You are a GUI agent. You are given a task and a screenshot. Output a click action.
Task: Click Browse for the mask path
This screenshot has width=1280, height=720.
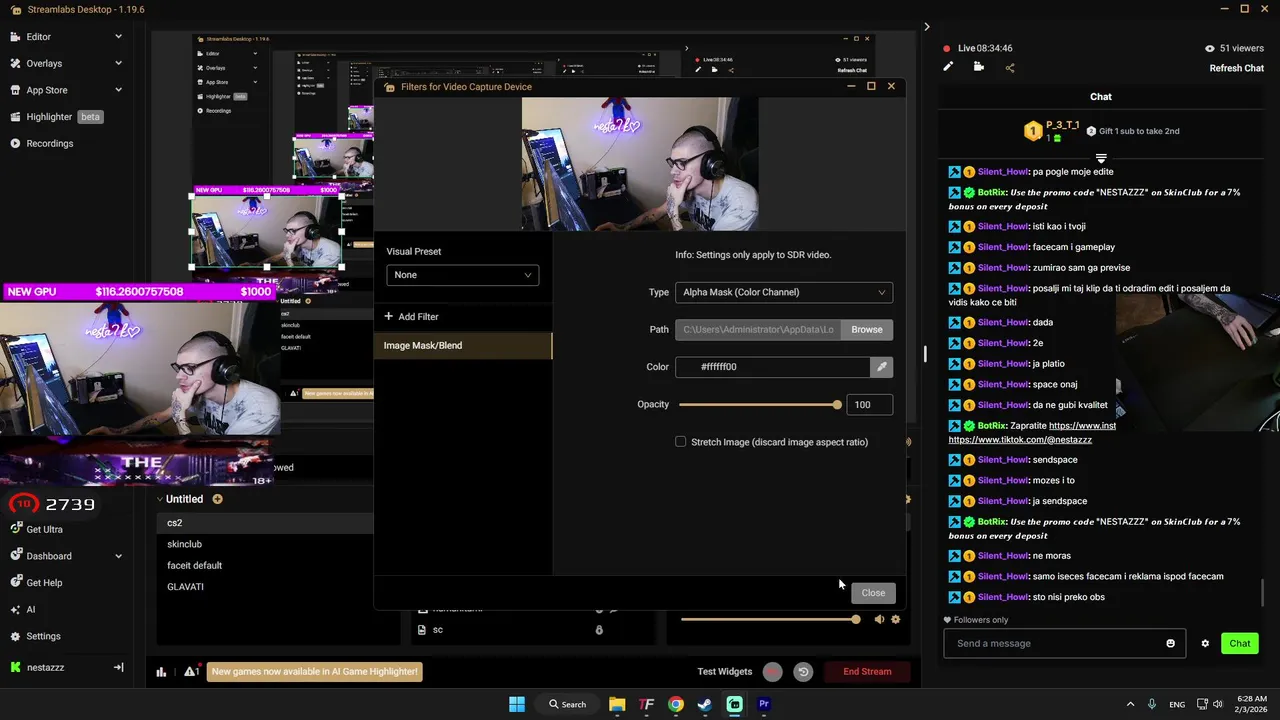(x=867, y=329)
